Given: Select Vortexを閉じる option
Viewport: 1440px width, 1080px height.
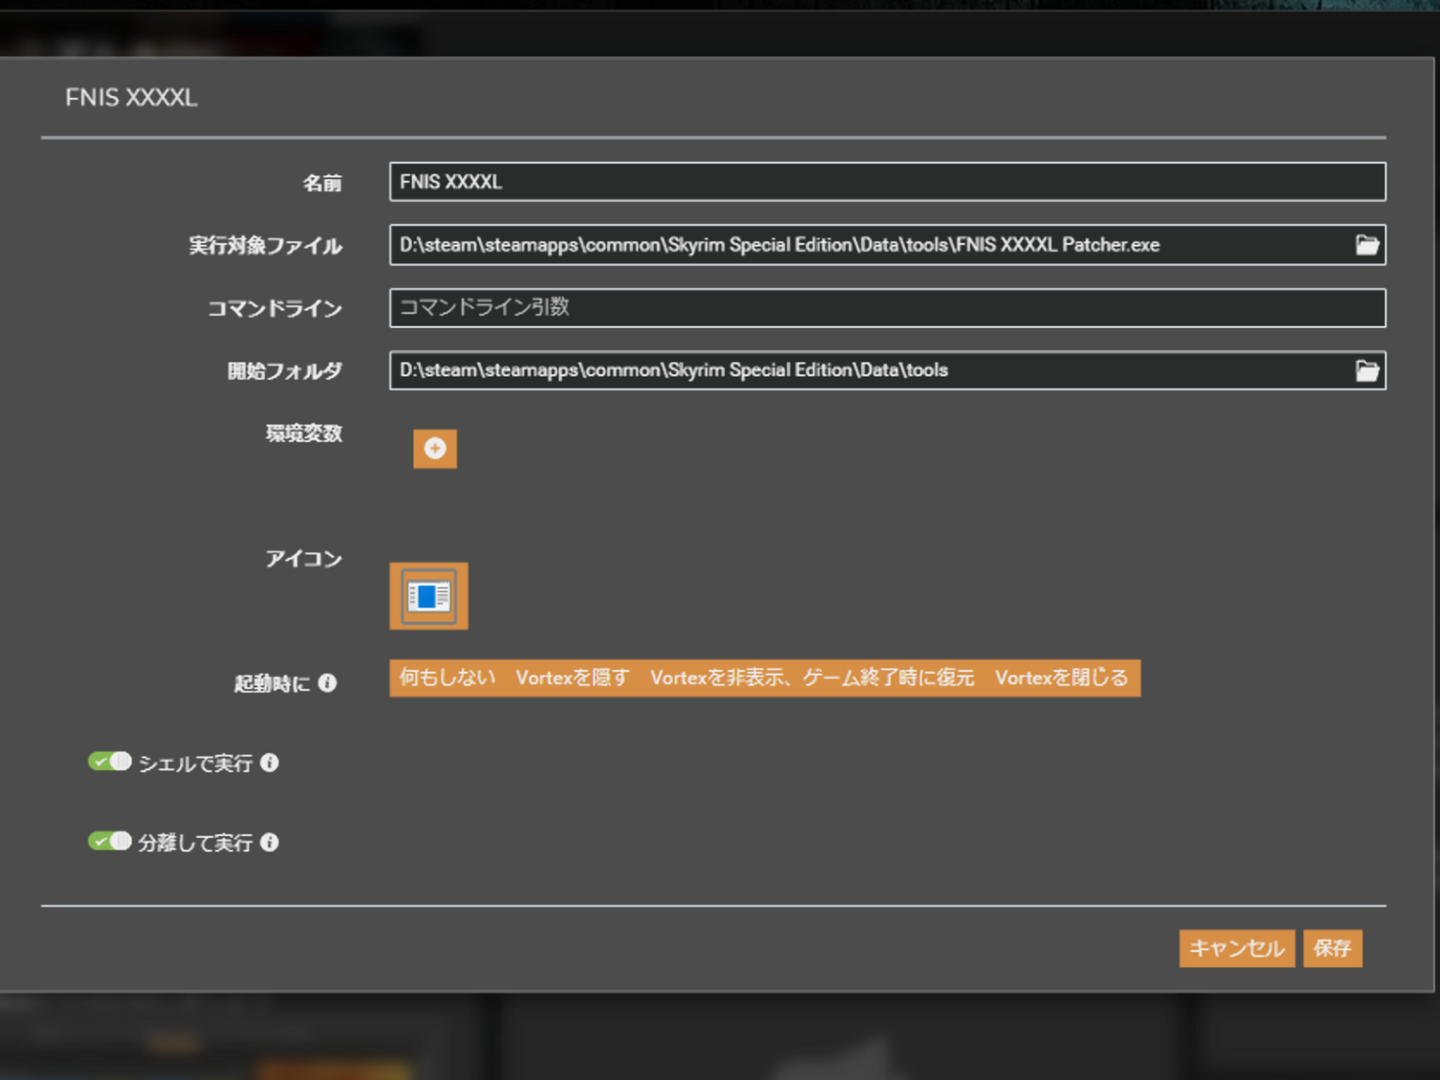Looking at the screenshot, I should click(1062, 678).
